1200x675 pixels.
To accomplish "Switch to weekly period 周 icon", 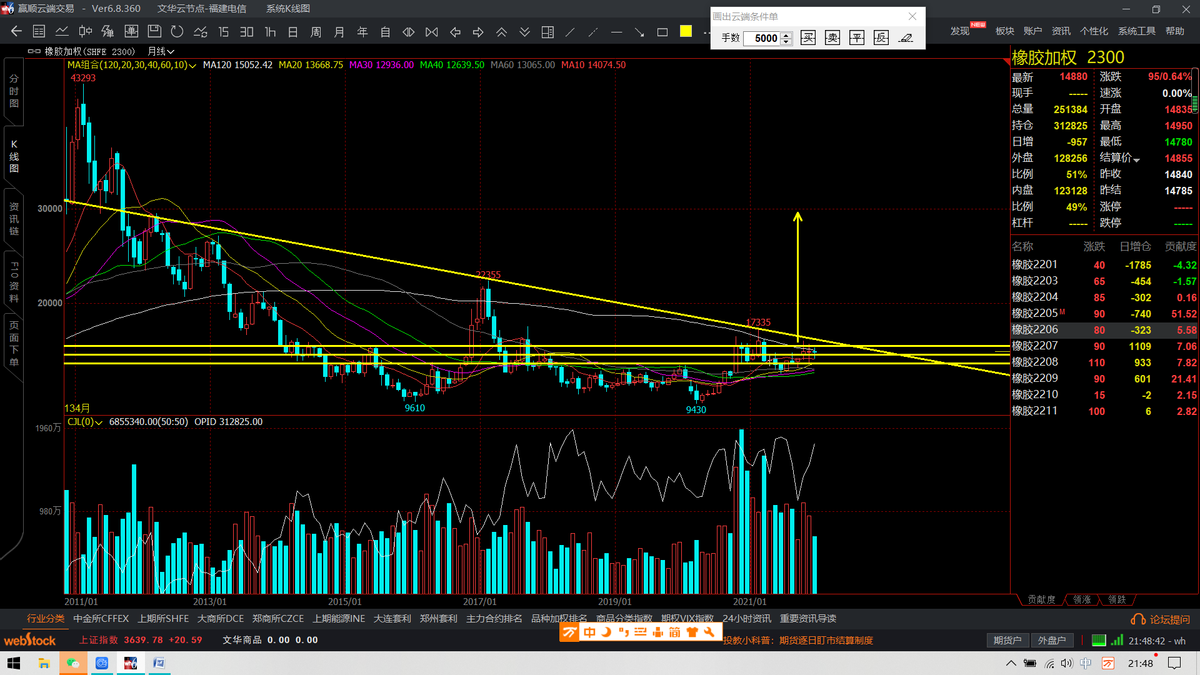I will pos(316,32).
